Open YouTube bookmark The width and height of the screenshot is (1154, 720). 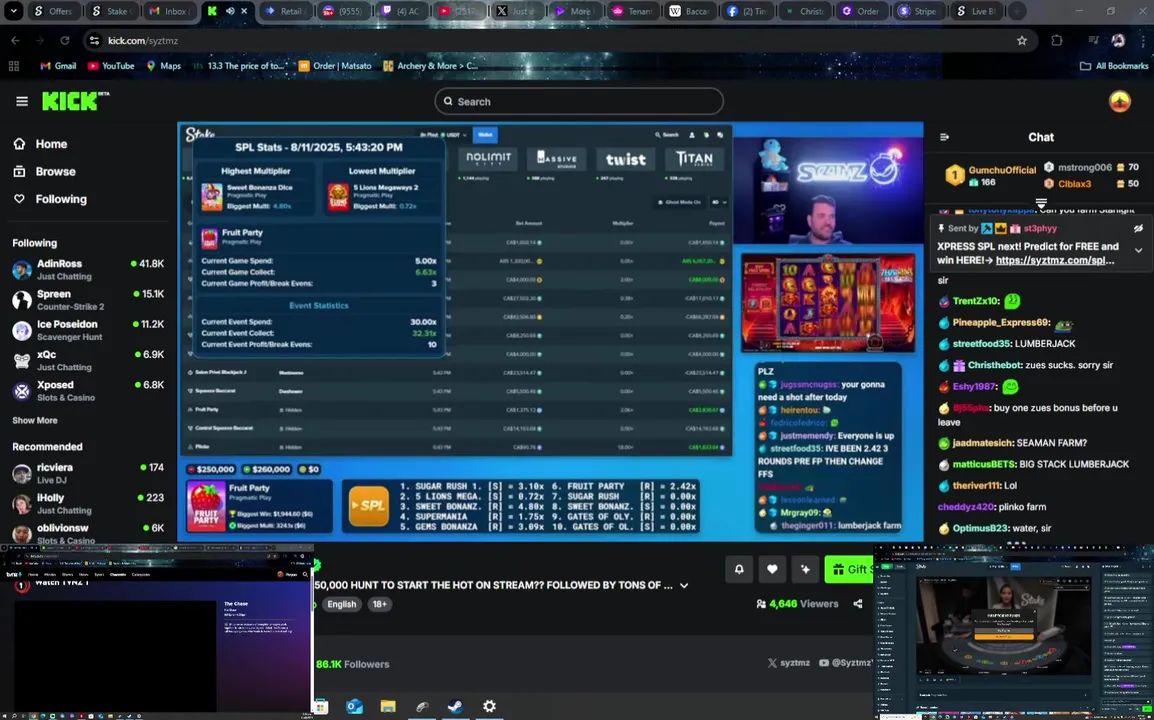pos(111,66)
